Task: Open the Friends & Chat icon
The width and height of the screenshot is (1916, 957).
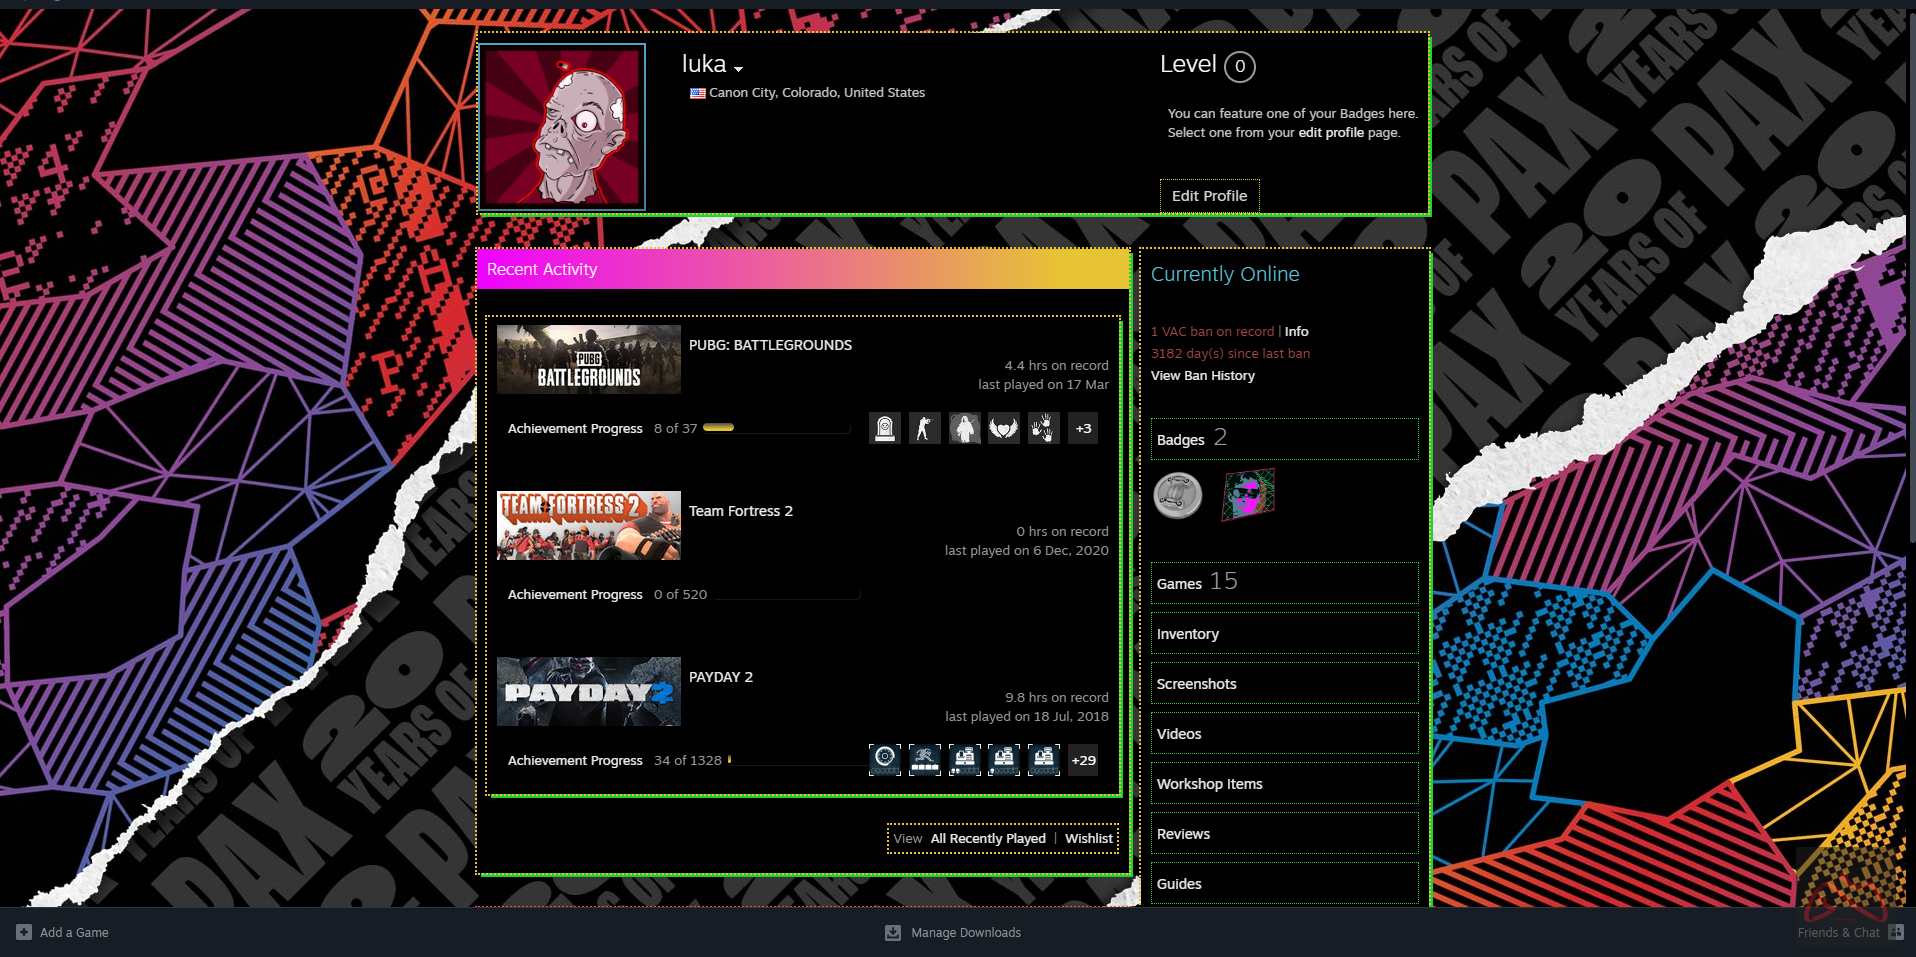Action: (x=1895, y=932)
